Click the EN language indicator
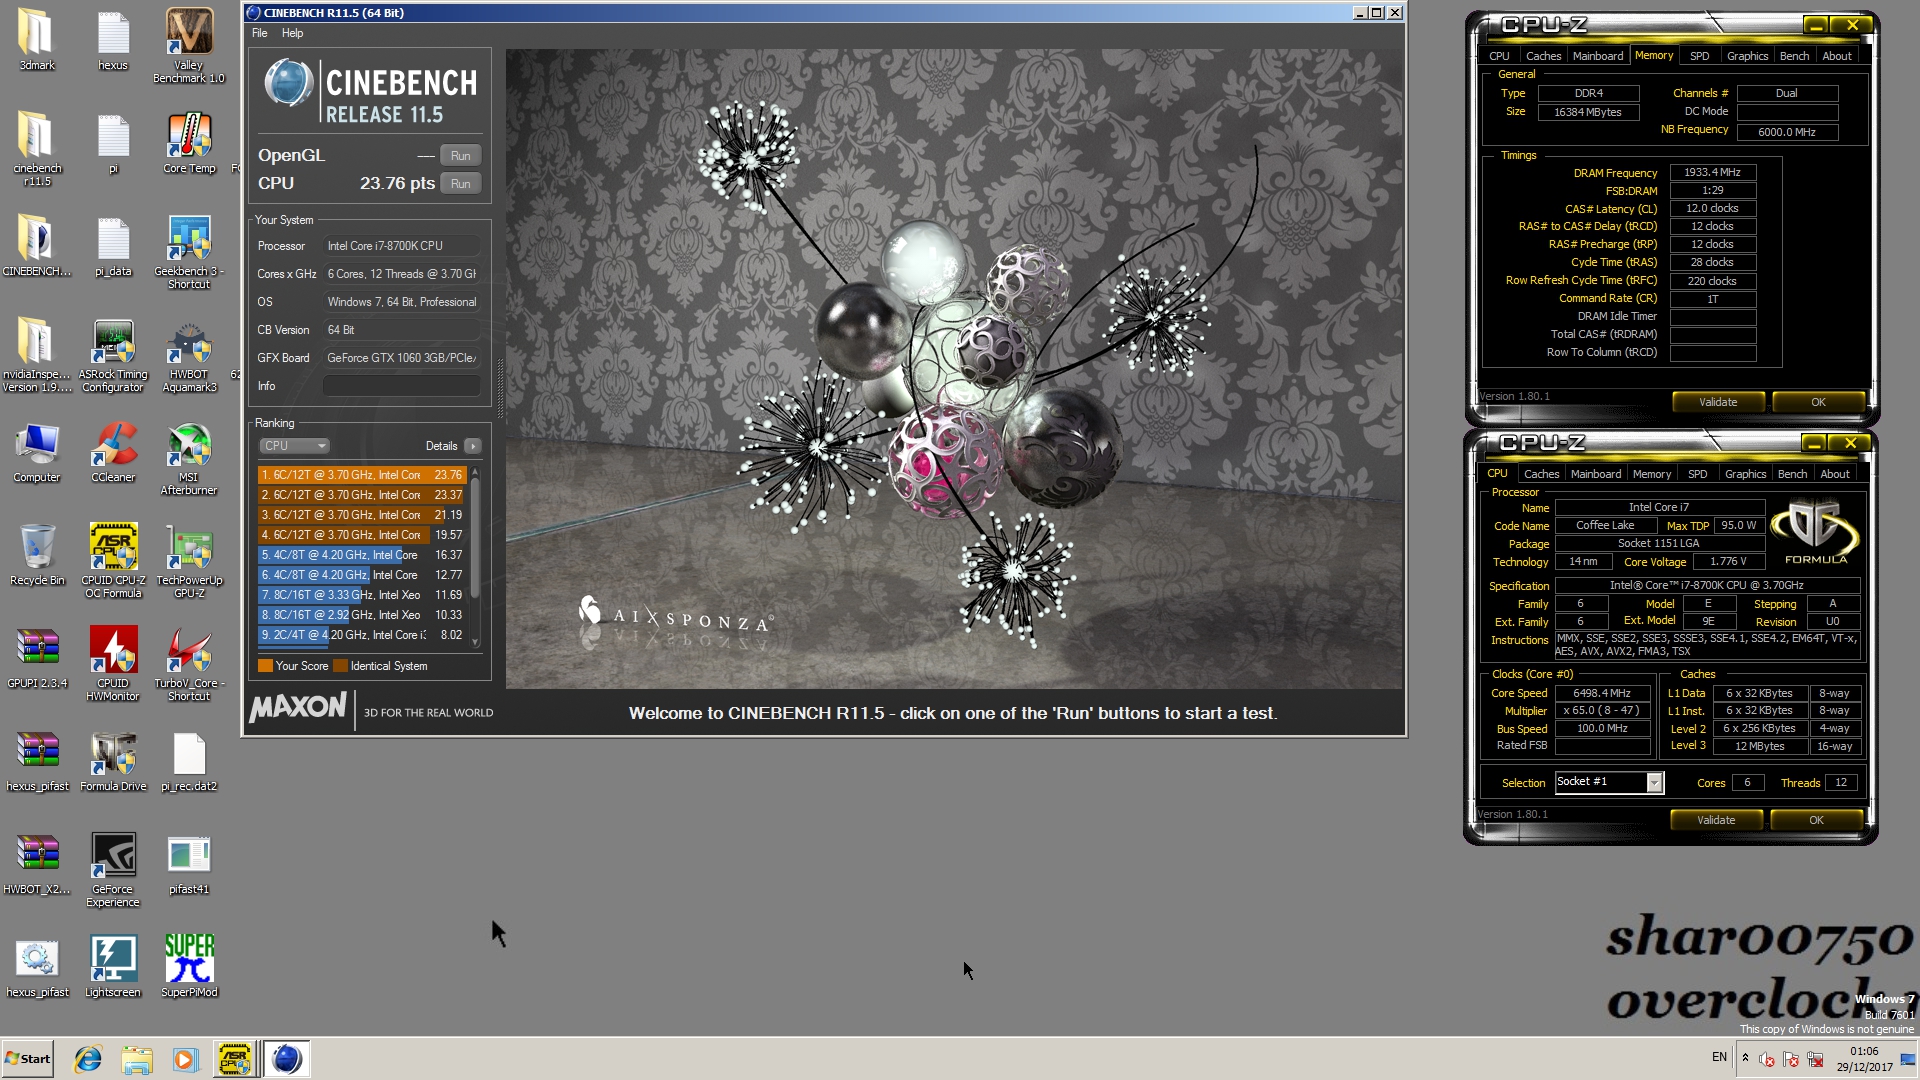This screenshot has width=1920, height=1080. point(1719,1057)
